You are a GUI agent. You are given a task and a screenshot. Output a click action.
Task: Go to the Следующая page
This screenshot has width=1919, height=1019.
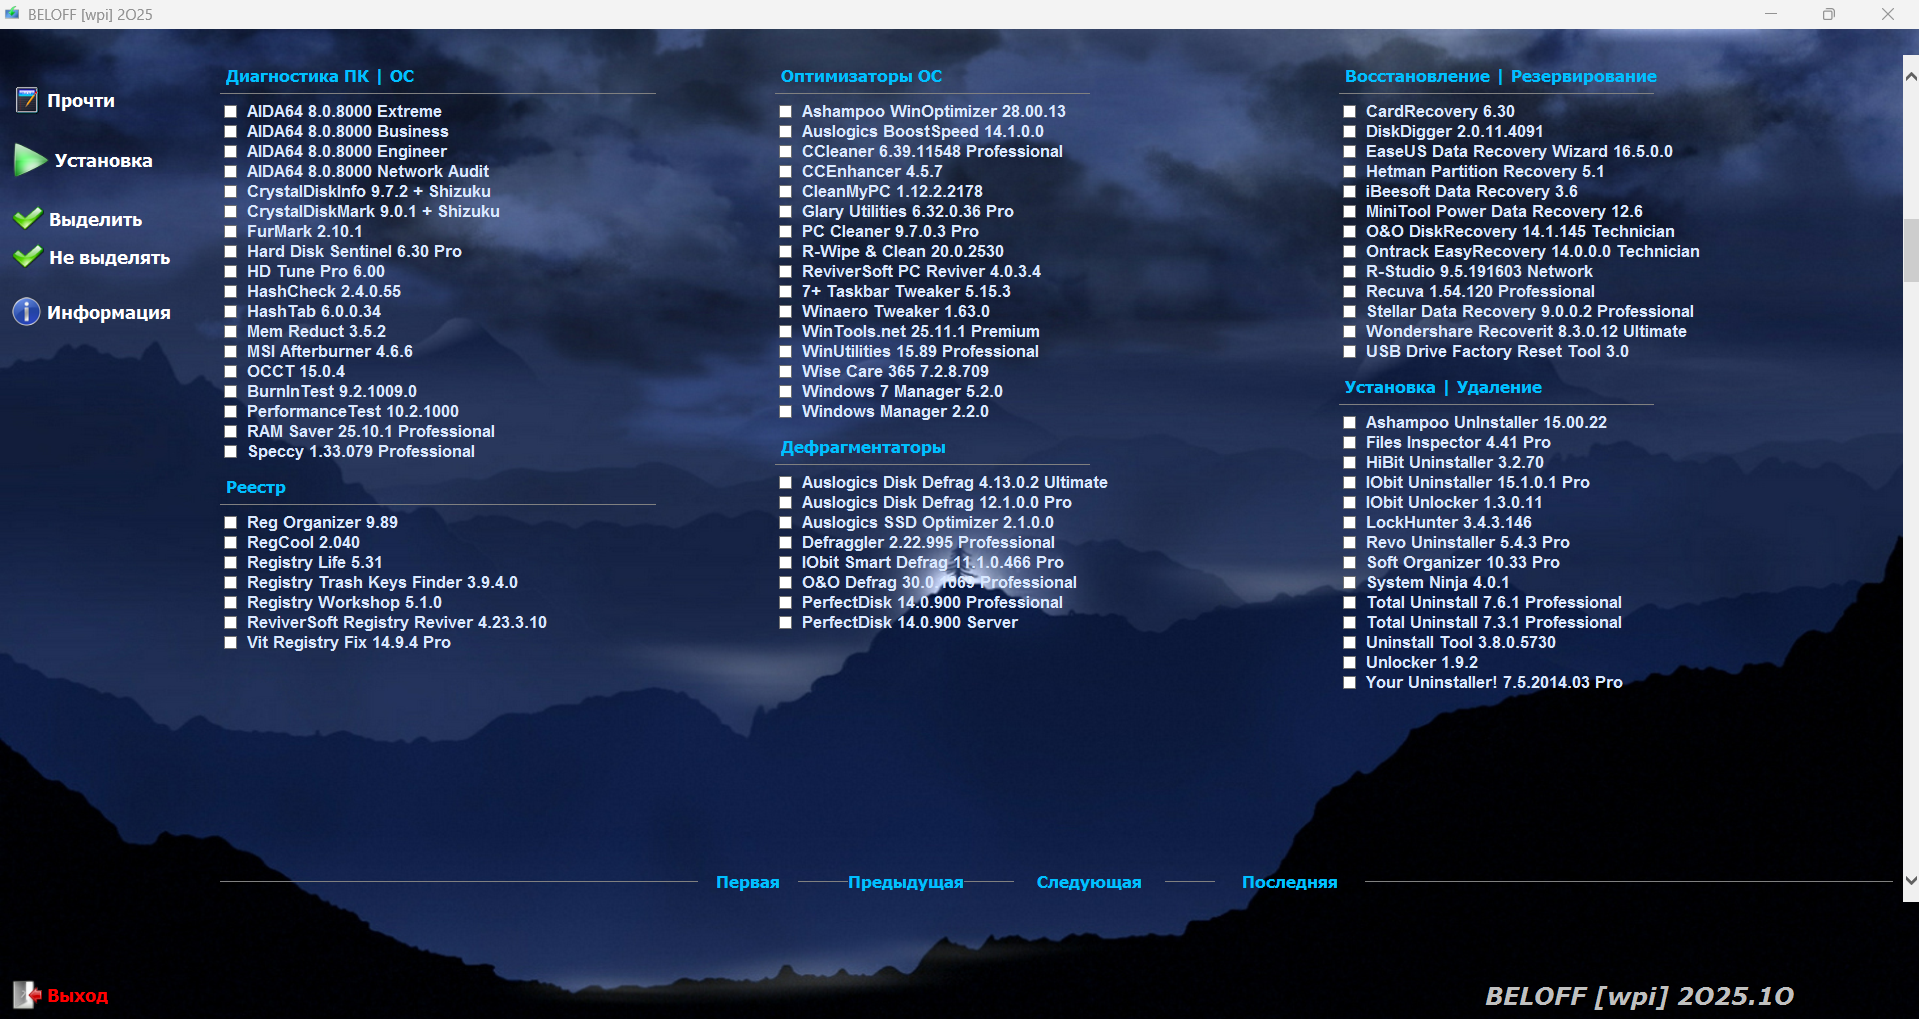(x=1088, y=882)
